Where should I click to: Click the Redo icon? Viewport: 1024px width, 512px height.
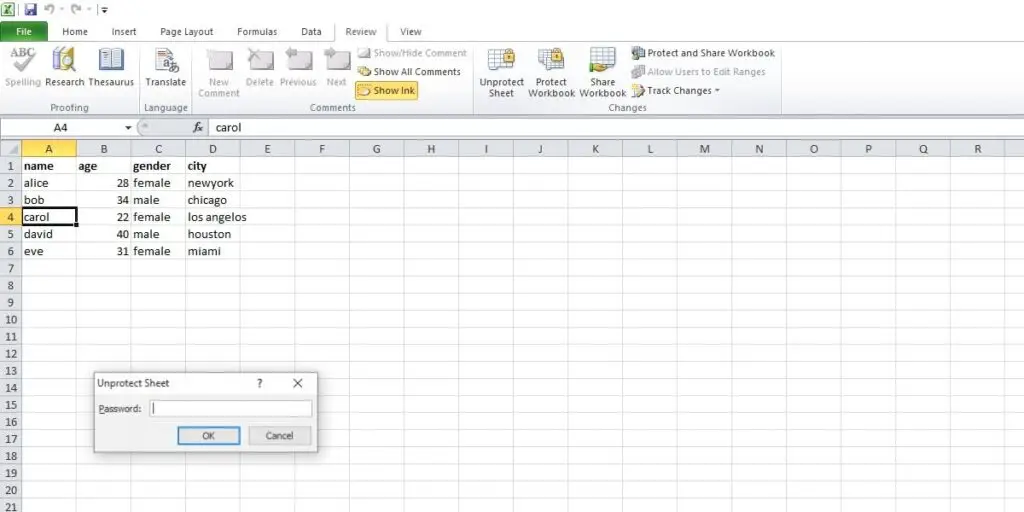pos(75,10)
